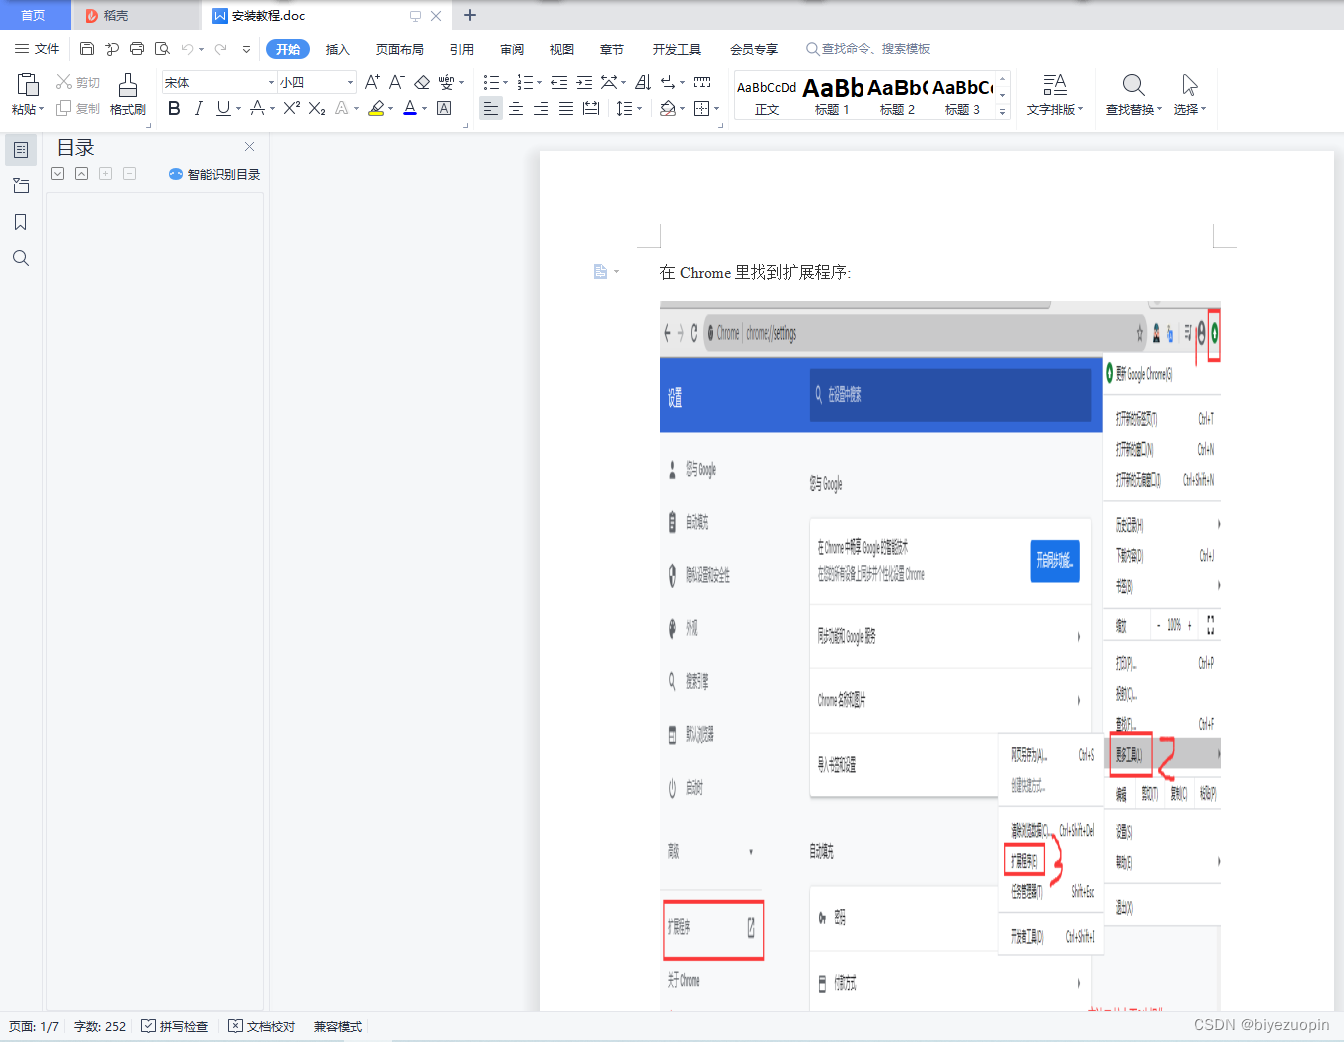Clear formatting with the eraser icon
1344x1042 pixels.
click(422, 82)
